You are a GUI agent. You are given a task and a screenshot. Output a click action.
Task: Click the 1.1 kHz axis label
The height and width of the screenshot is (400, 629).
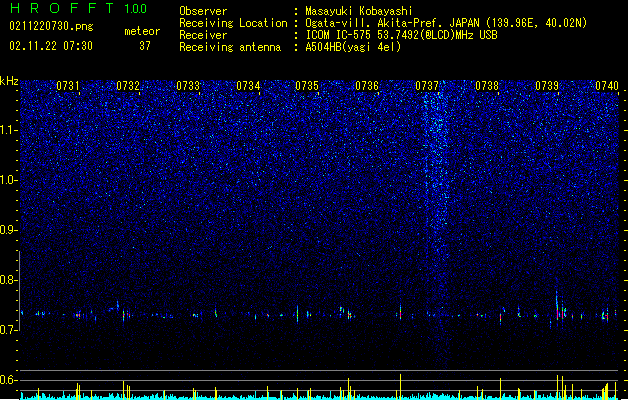coord(9,130)
